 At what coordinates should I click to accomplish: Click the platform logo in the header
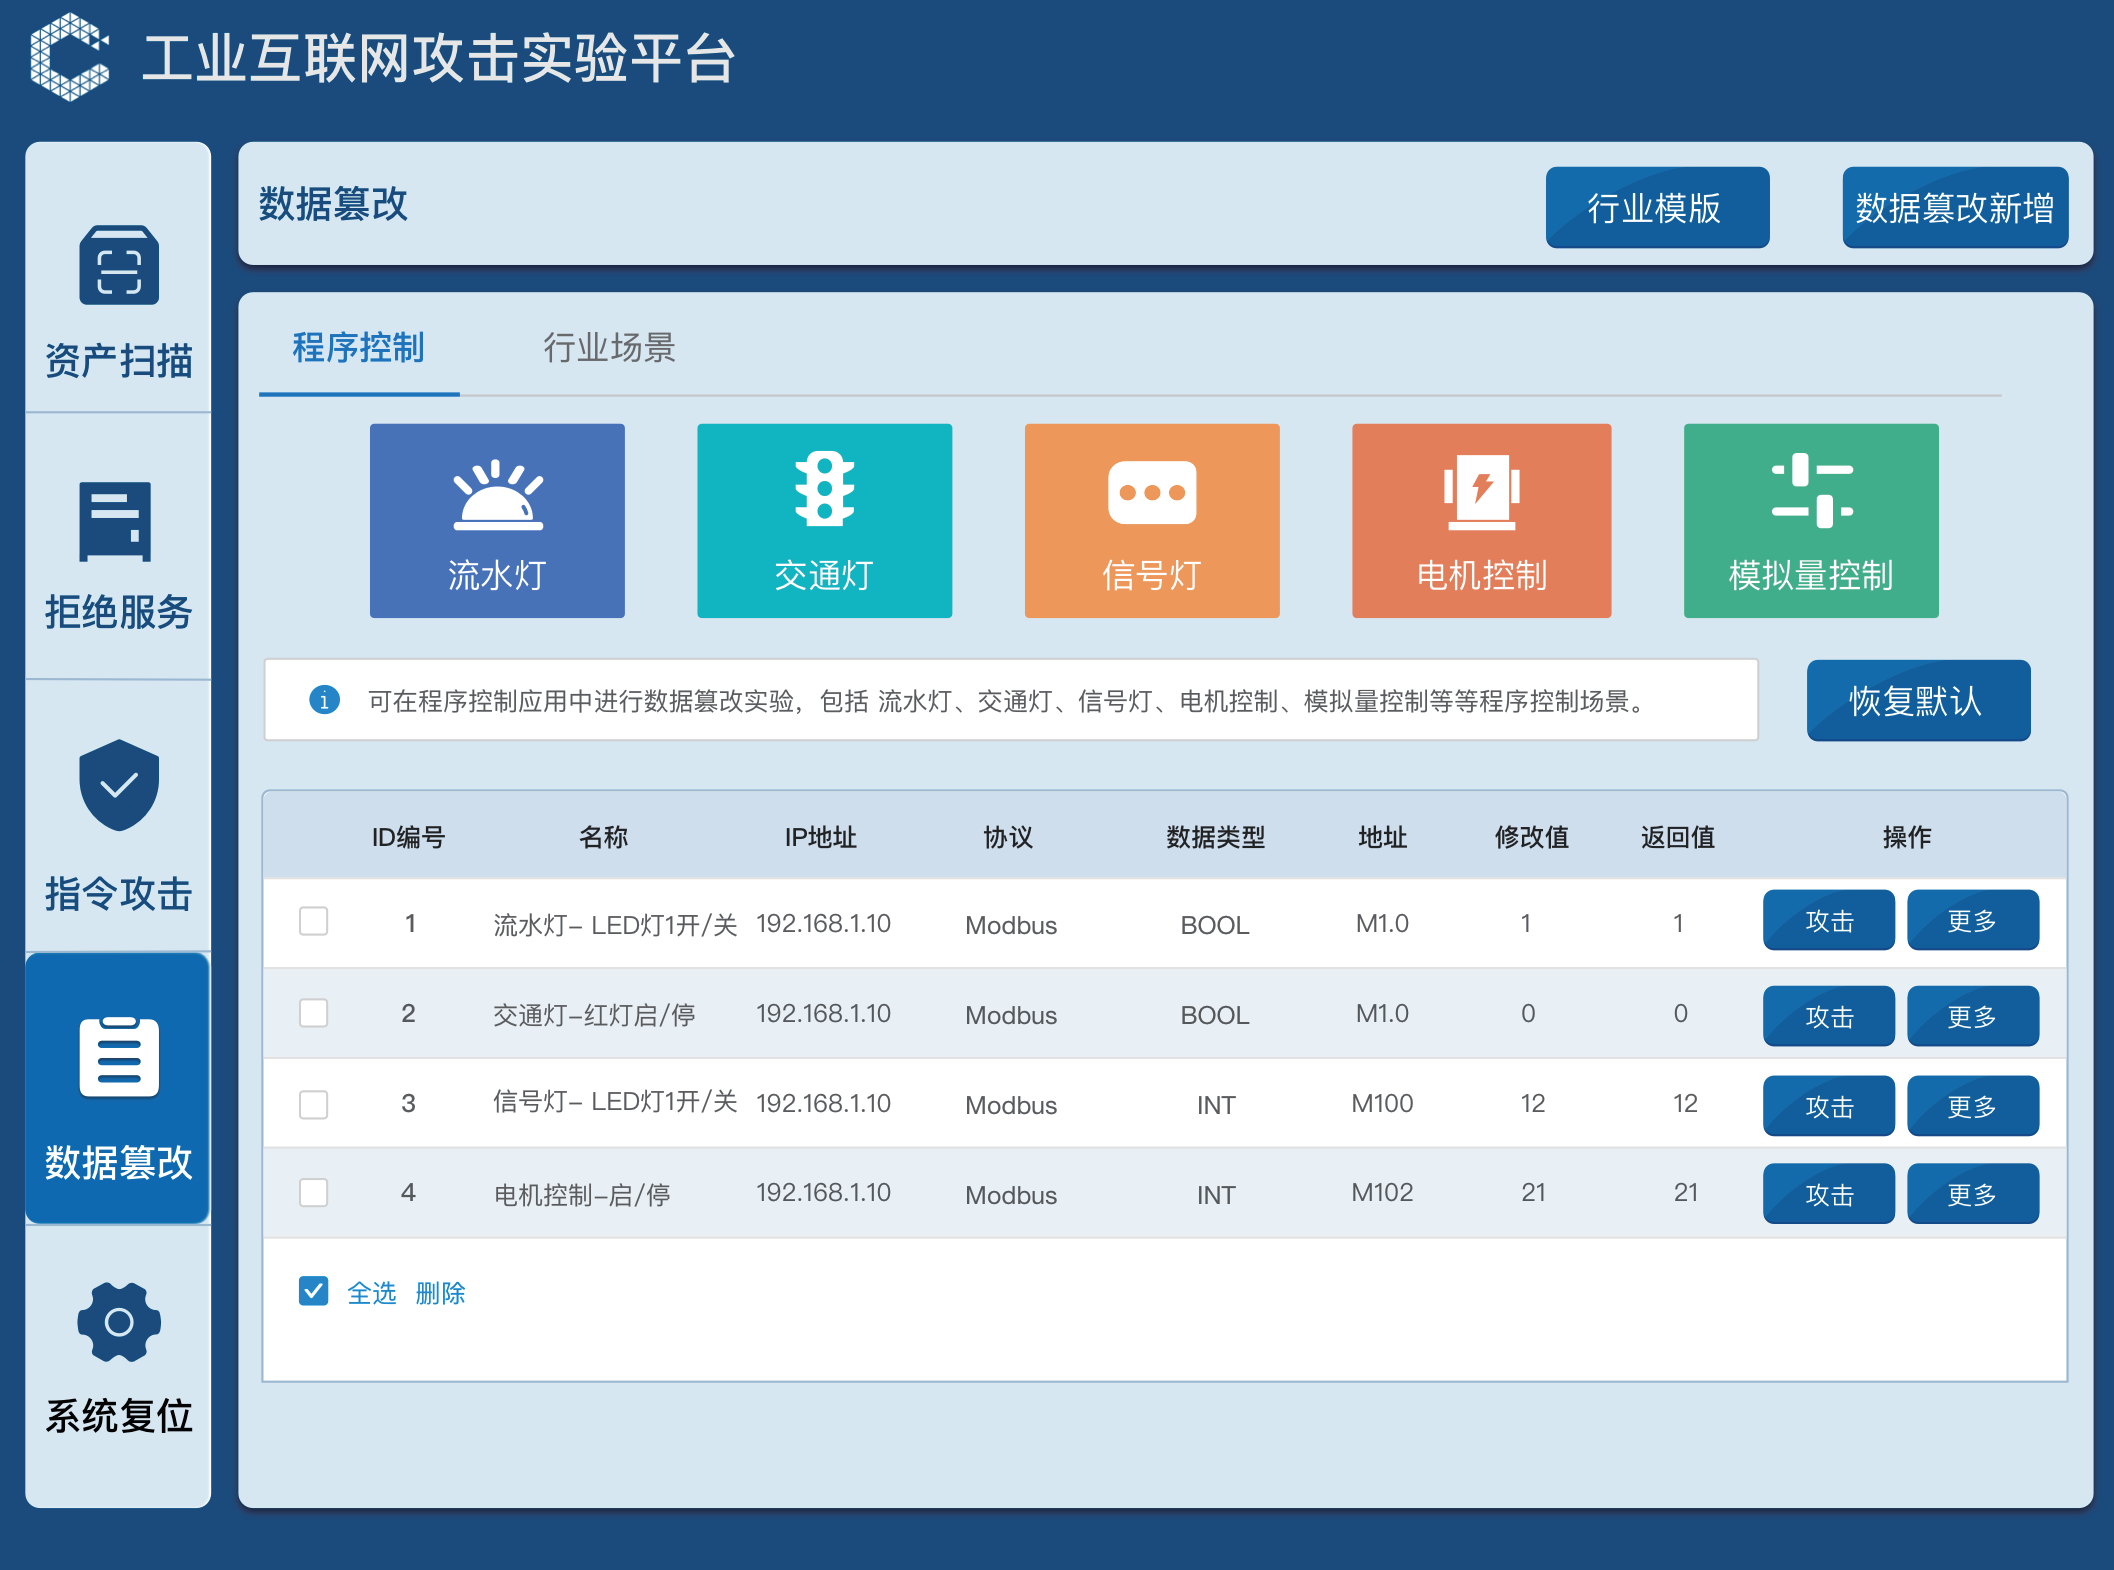click(69, 57)
